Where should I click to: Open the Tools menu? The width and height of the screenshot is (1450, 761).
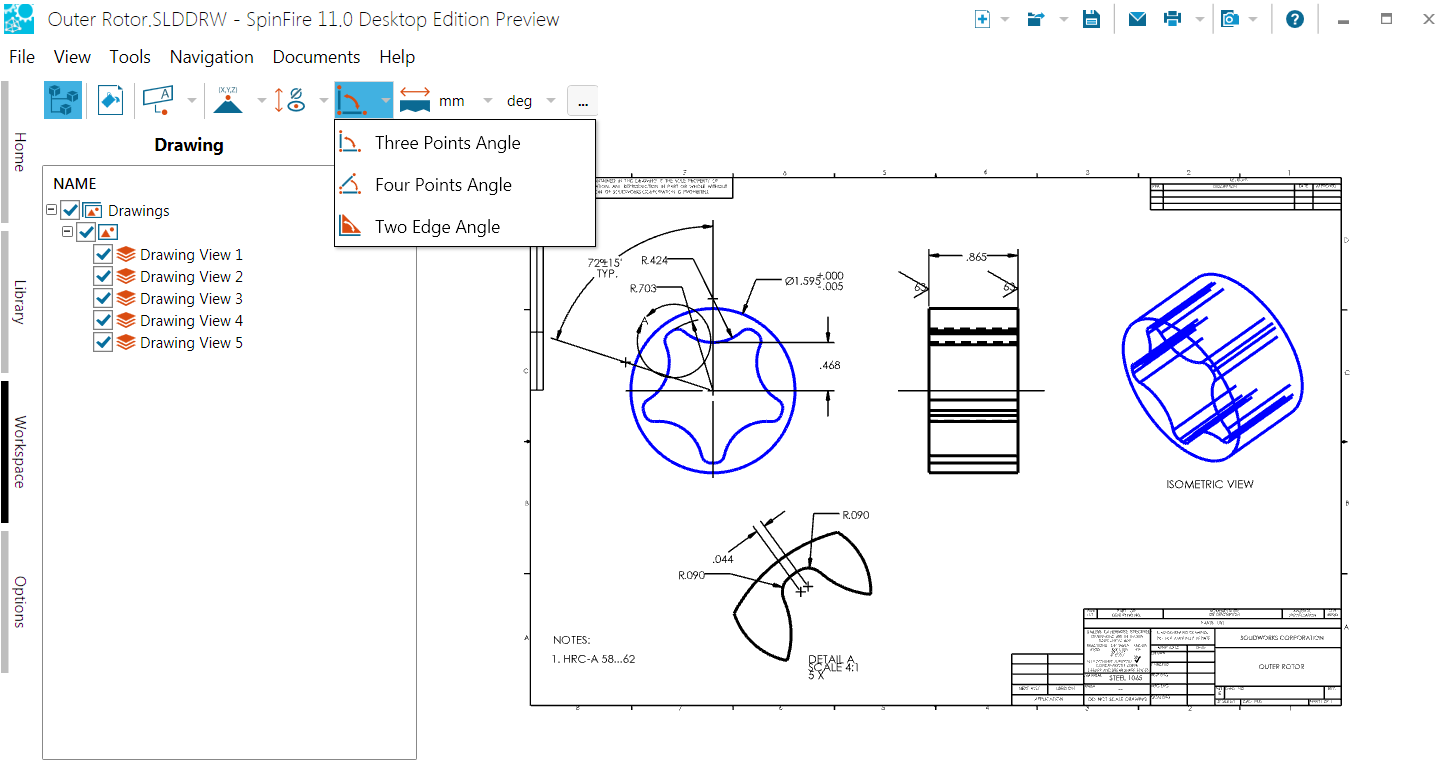[x=130, y=57]
